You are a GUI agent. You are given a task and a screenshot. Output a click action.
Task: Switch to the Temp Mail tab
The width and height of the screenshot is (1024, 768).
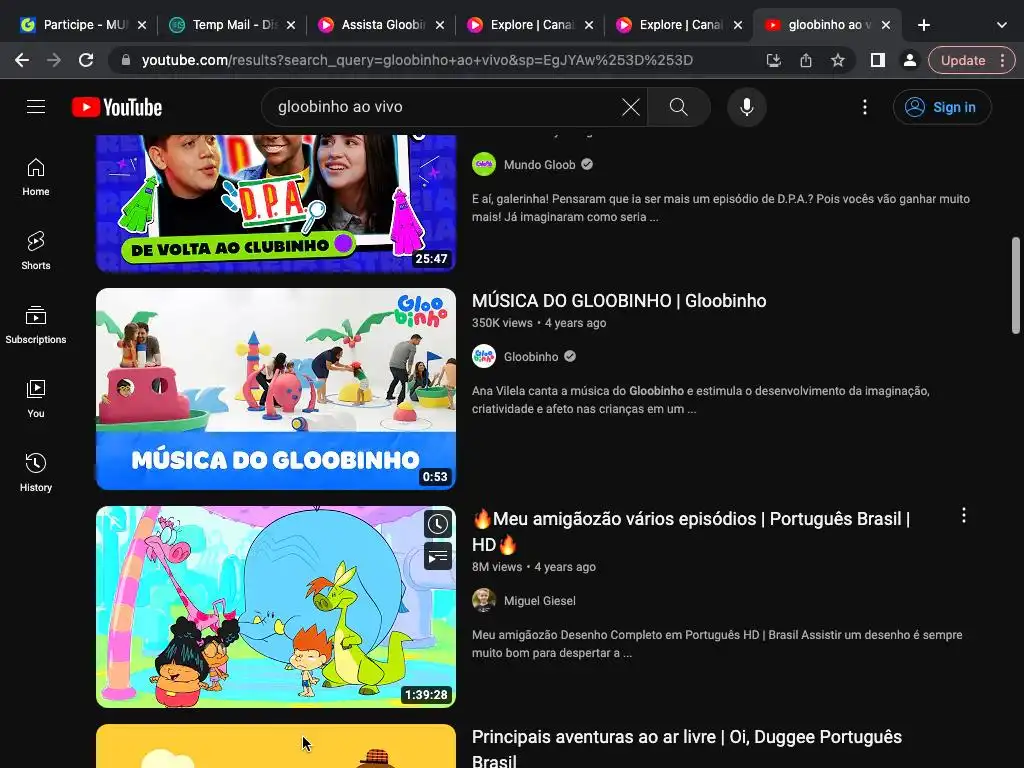[x=233, y=25]
